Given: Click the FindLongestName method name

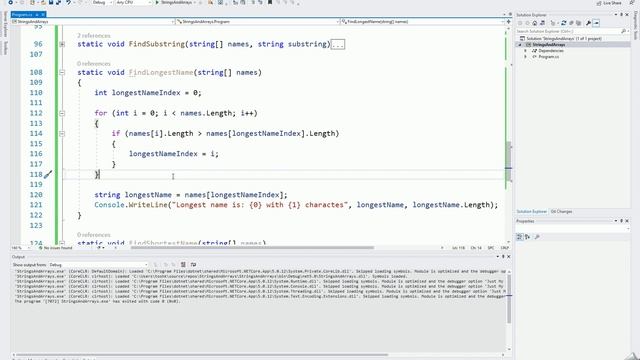Looking at the screenshot, I should point(161,72).
